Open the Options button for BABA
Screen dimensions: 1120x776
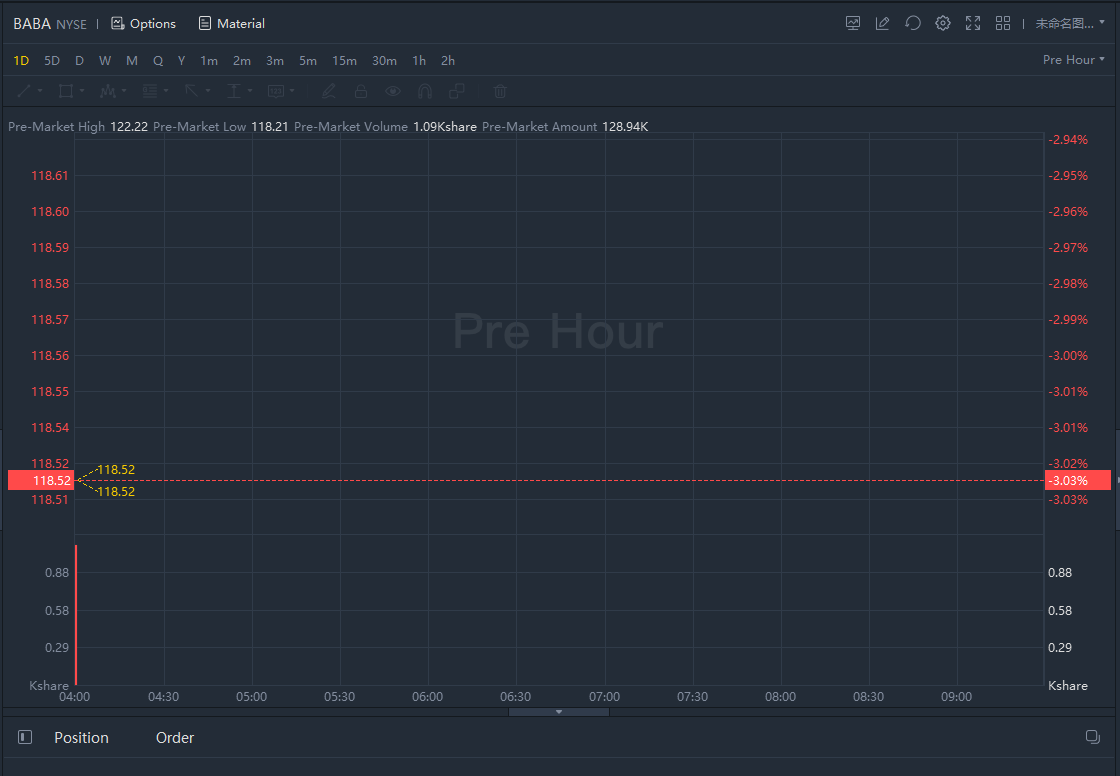pyautogui.click(x=144, y=24)
